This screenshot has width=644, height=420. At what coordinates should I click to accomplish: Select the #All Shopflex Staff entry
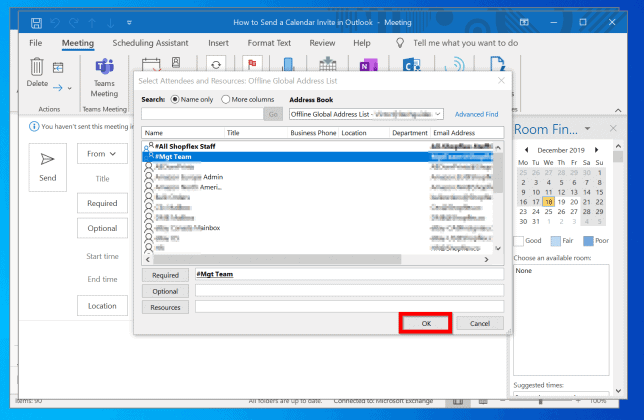coord(317,146)
